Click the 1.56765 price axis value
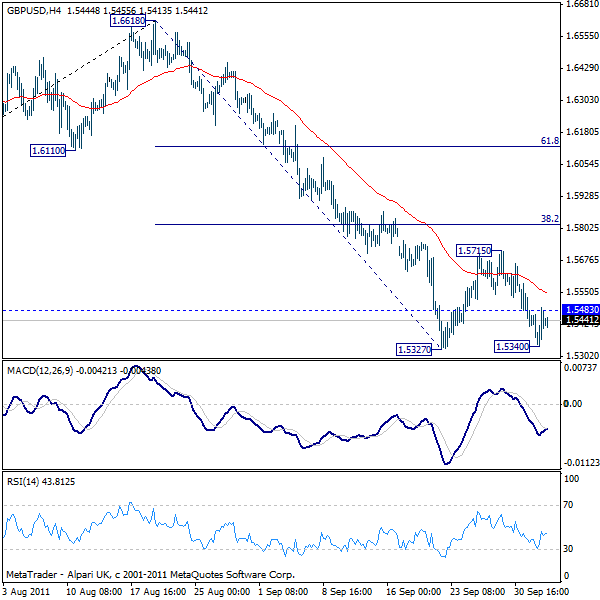The height and width of the screenshot is (600, 600). (x=582, y=260)
